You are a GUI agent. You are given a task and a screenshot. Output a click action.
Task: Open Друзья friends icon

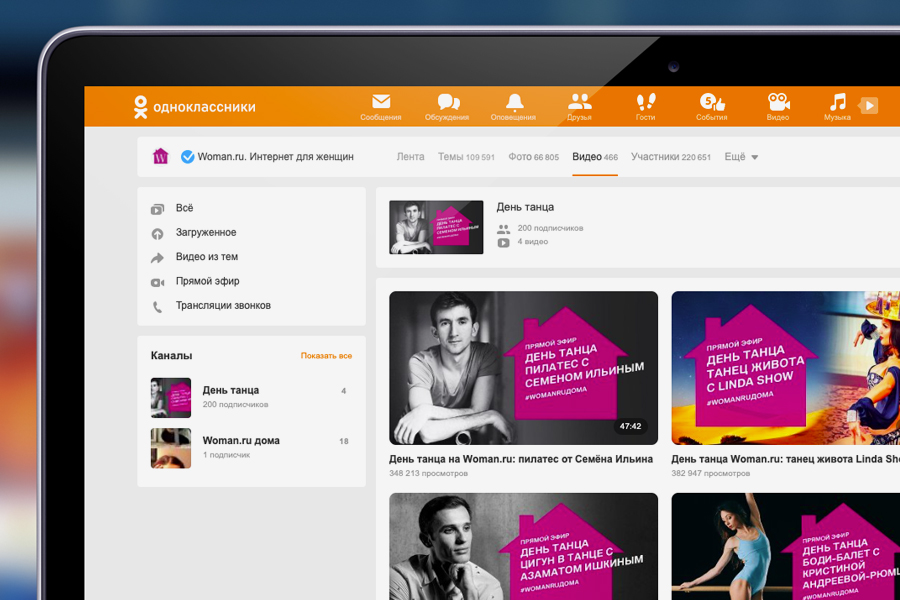coord(579,102)
